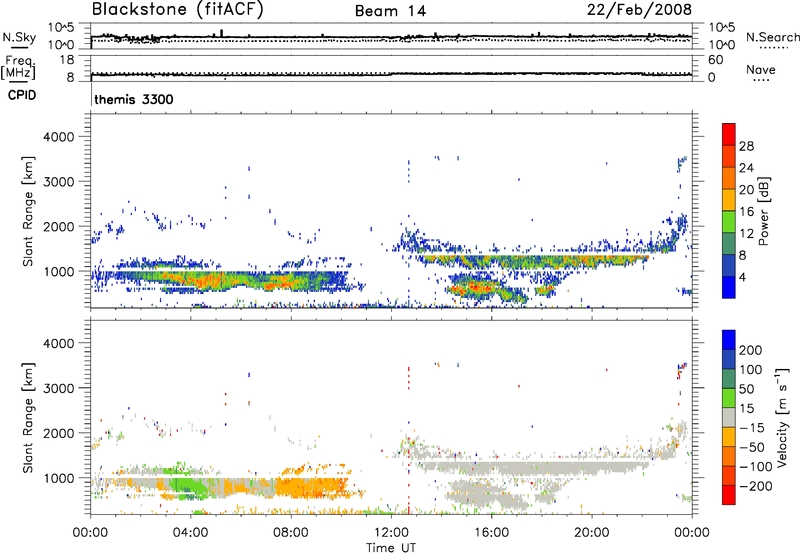
Task: Select the Velocity [m s-1] colorbar title
Action: 782,417
